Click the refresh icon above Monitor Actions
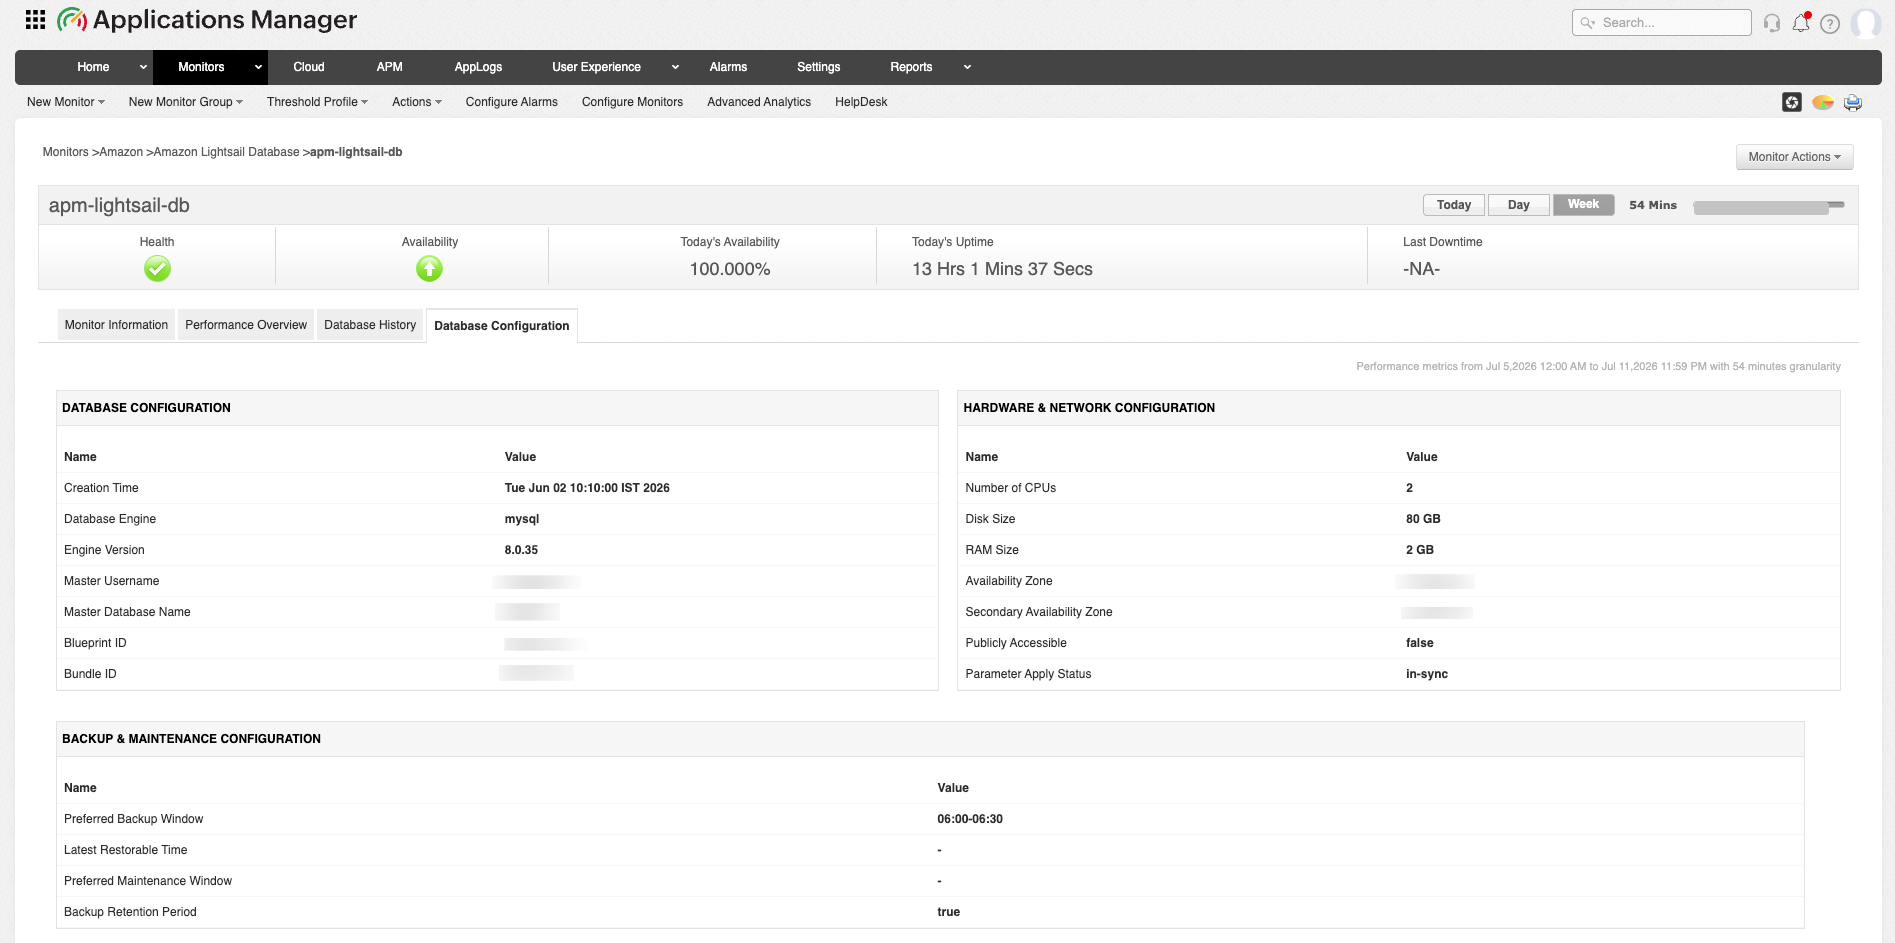Viewport: 1895px width, 943px height. 1792,102
